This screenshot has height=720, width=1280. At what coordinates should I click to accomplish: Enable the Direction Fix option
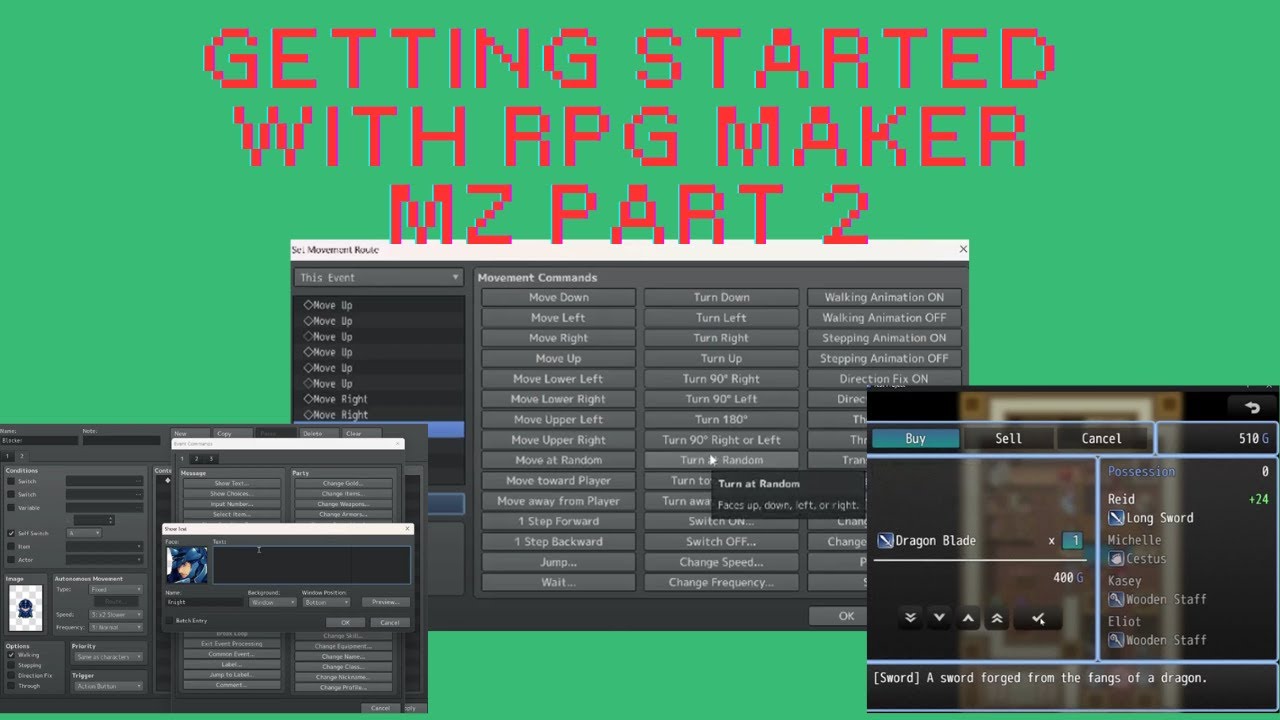pyautogui.click(x=11, y=675)
